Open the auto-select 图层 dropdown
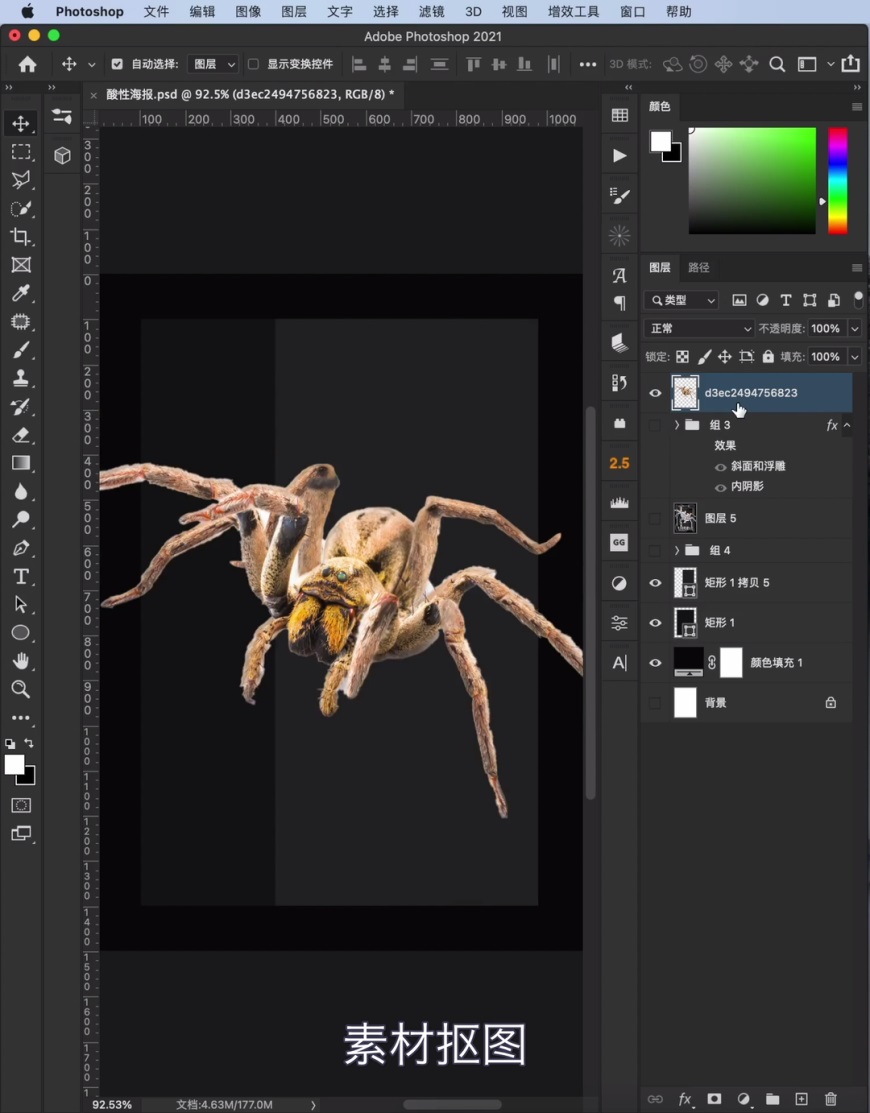This screenshot has height=1113, width=870. [214, 64]
